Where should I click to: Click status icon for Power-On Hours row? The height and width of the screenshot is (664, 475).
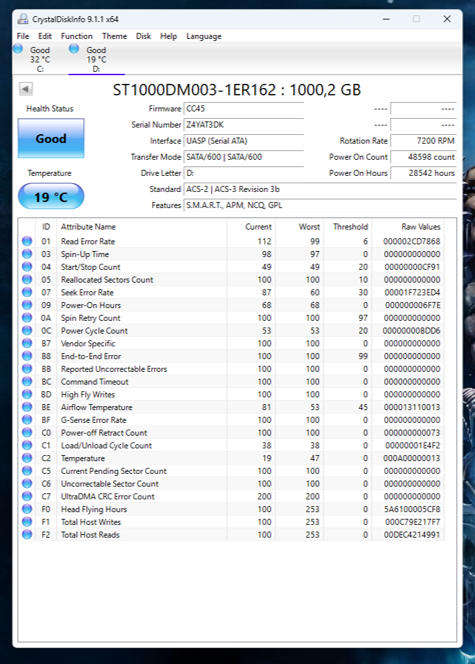(27, 304)
